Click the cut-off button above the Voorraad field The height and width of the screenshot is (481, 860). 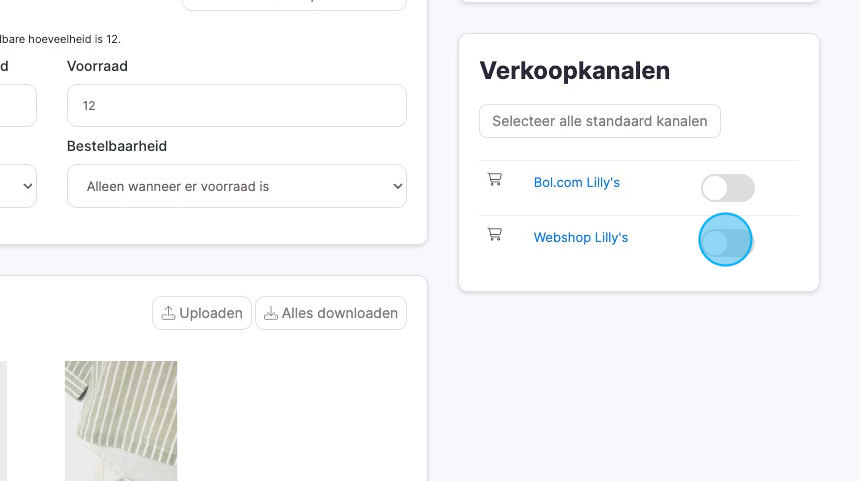(x=294, y=4)
